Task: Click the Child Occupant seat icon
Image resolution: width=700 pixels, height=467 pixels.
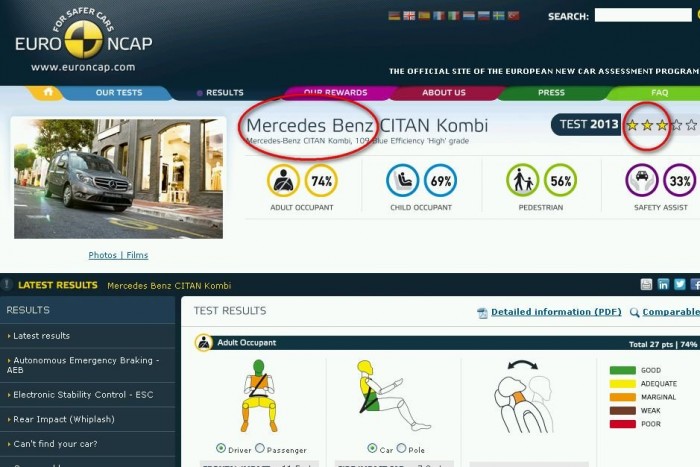Action: (403, 181)
